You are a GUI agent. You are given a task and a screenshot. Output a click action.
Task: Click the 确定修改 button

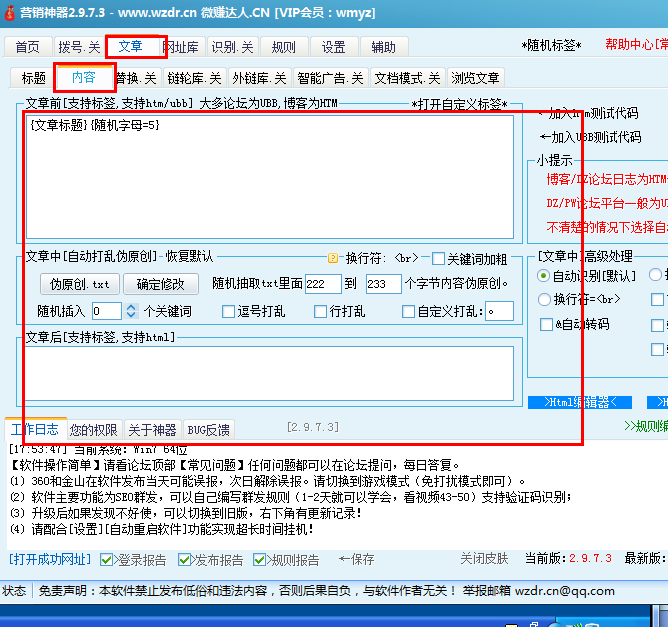(161, 284)
